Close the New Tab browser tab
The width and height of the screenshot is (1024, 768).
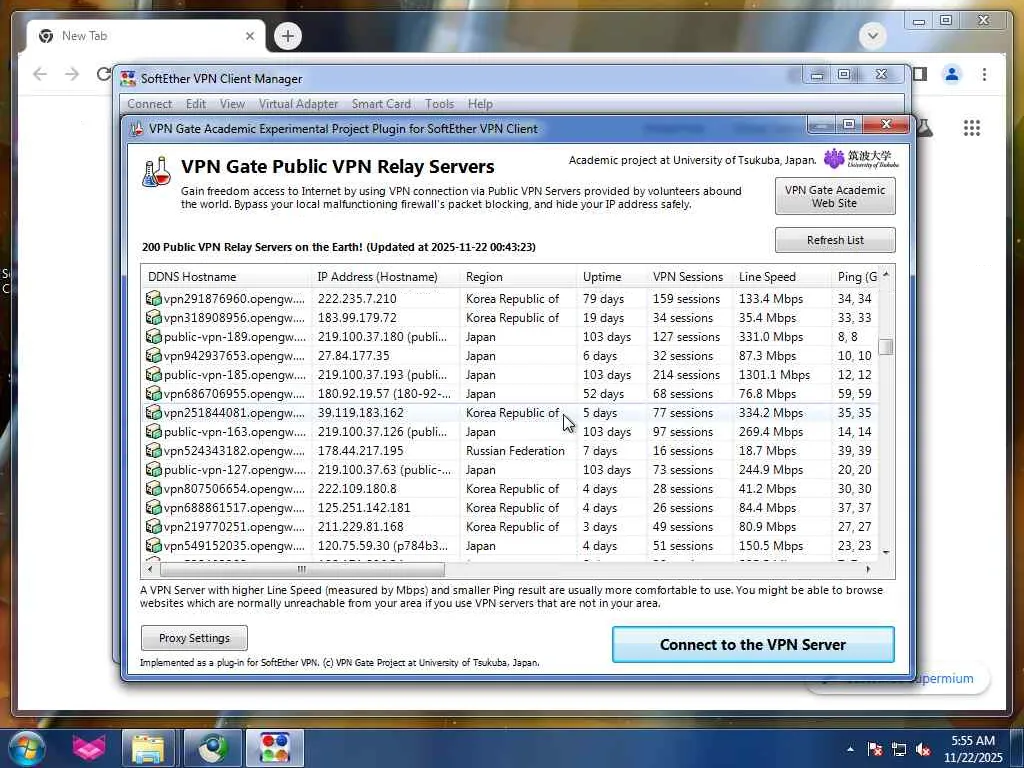[249, 36]
